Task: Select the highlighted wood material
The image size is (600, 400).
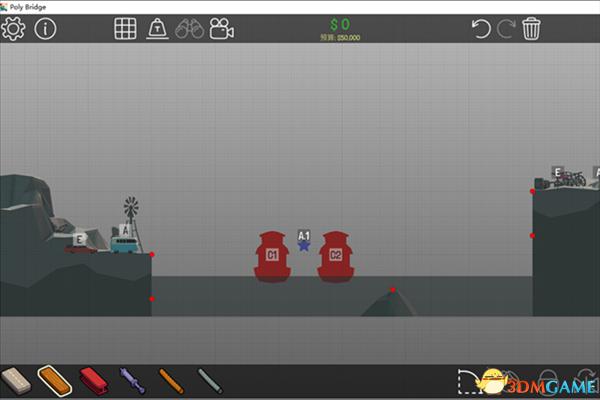Action: (x=55, y=380)
